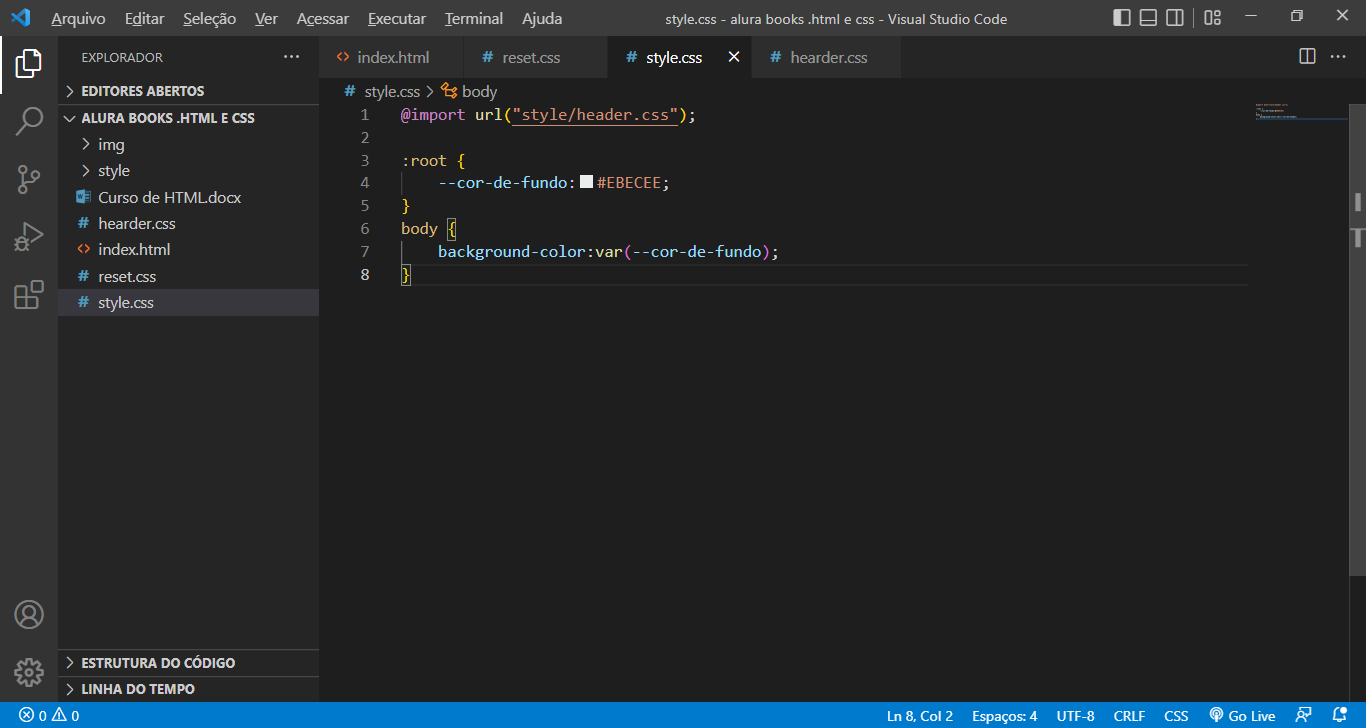
Task: Toggle bottom panel layout icon
Action: point(1149,18)
